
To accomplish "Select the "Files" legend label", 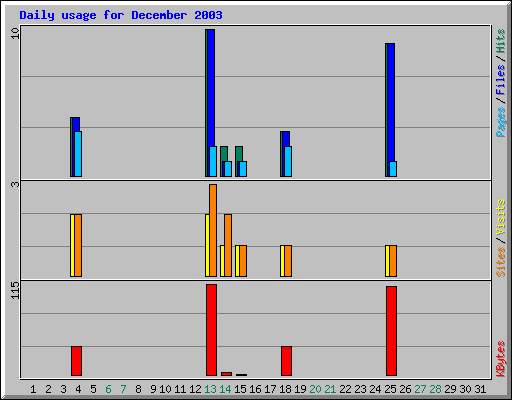I will pyautogui.click(x=500, y=80).
